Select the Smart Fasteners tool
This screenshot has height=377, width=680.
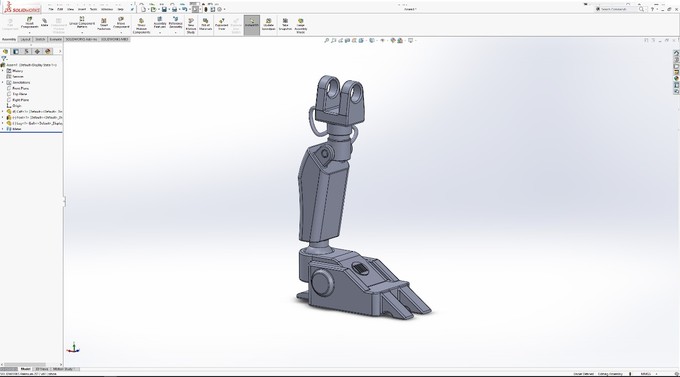pyautogui.click(x=104, y=24)
